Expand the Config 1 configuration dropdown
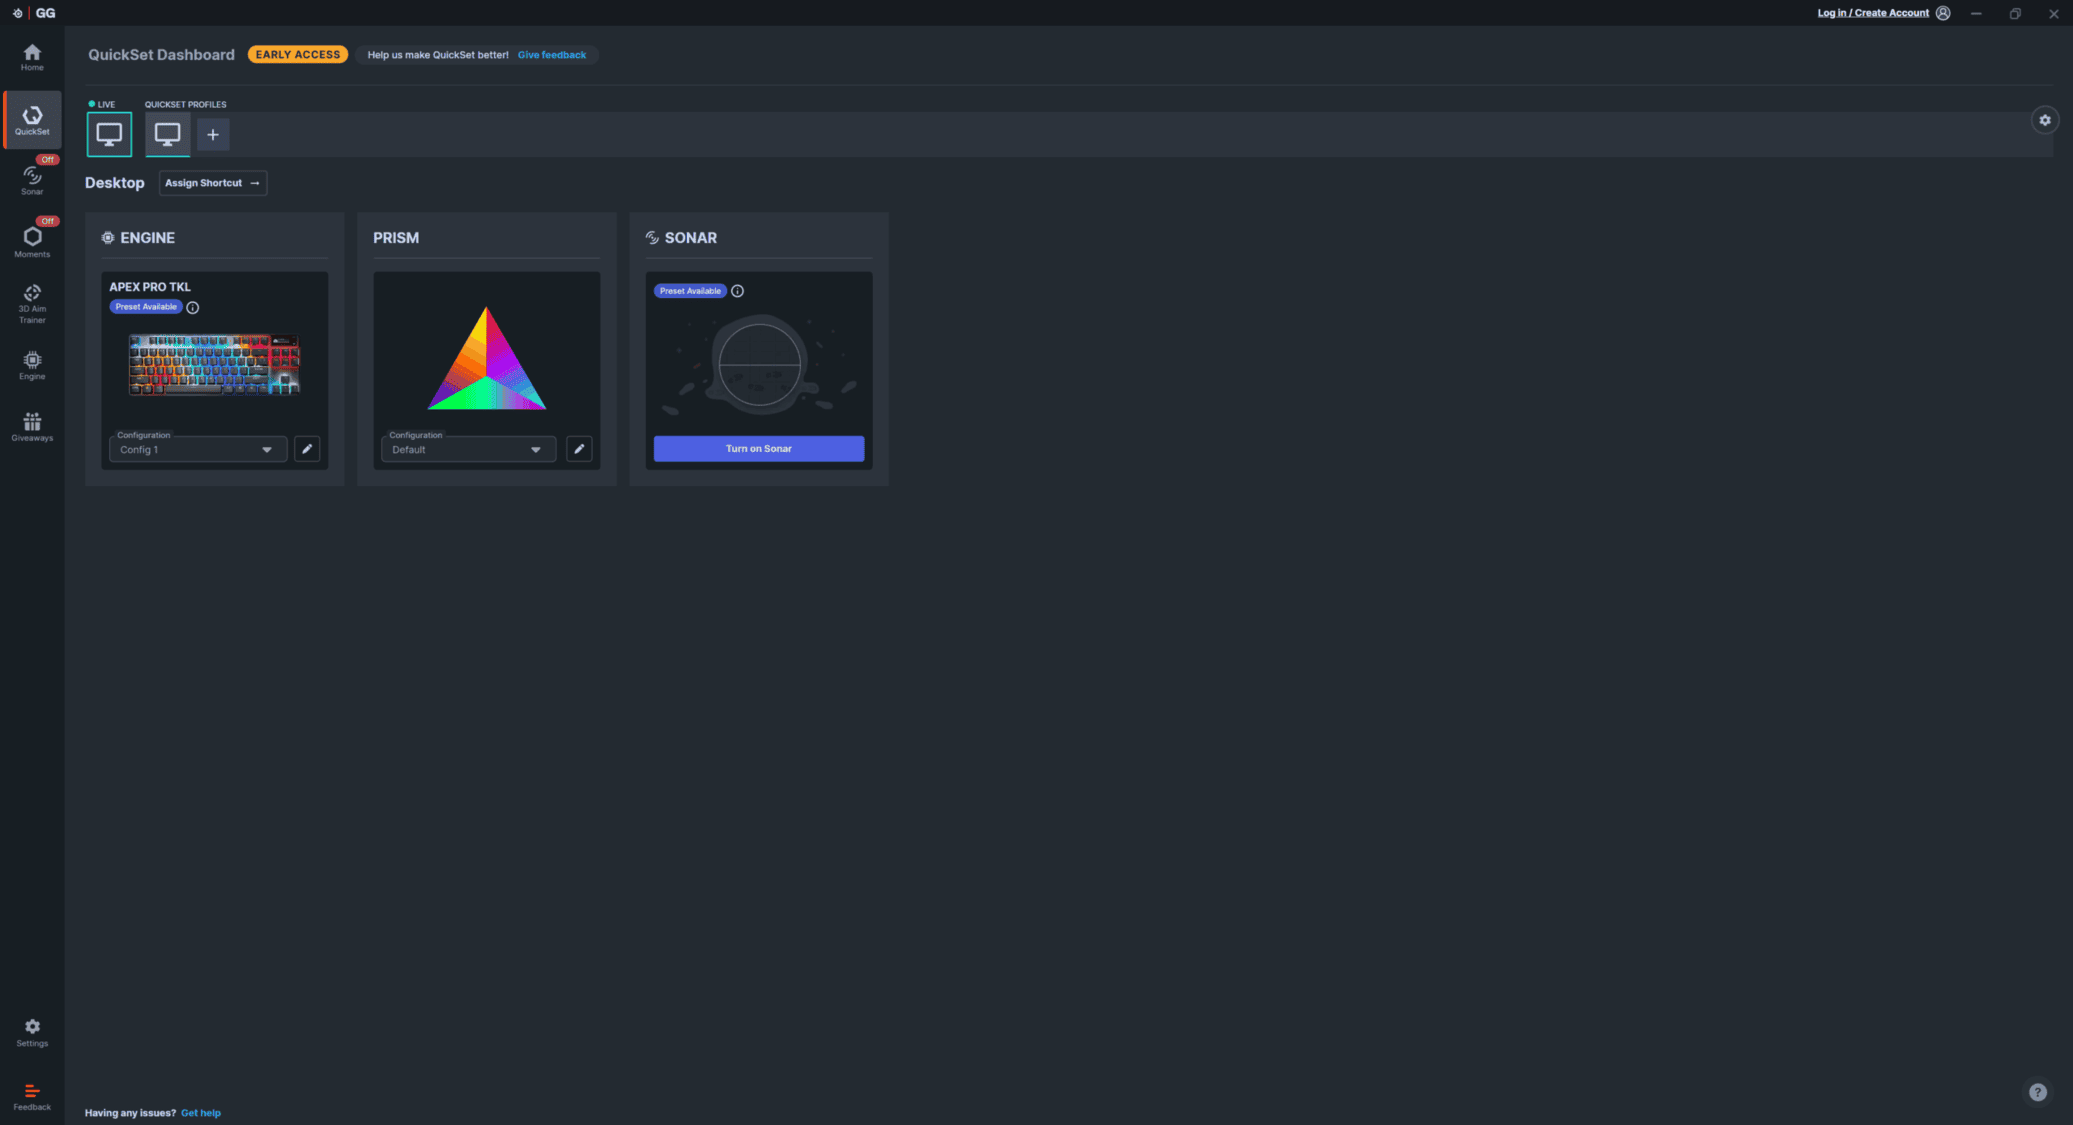The image size is (2073, 1125). click(x=198, y=449)
